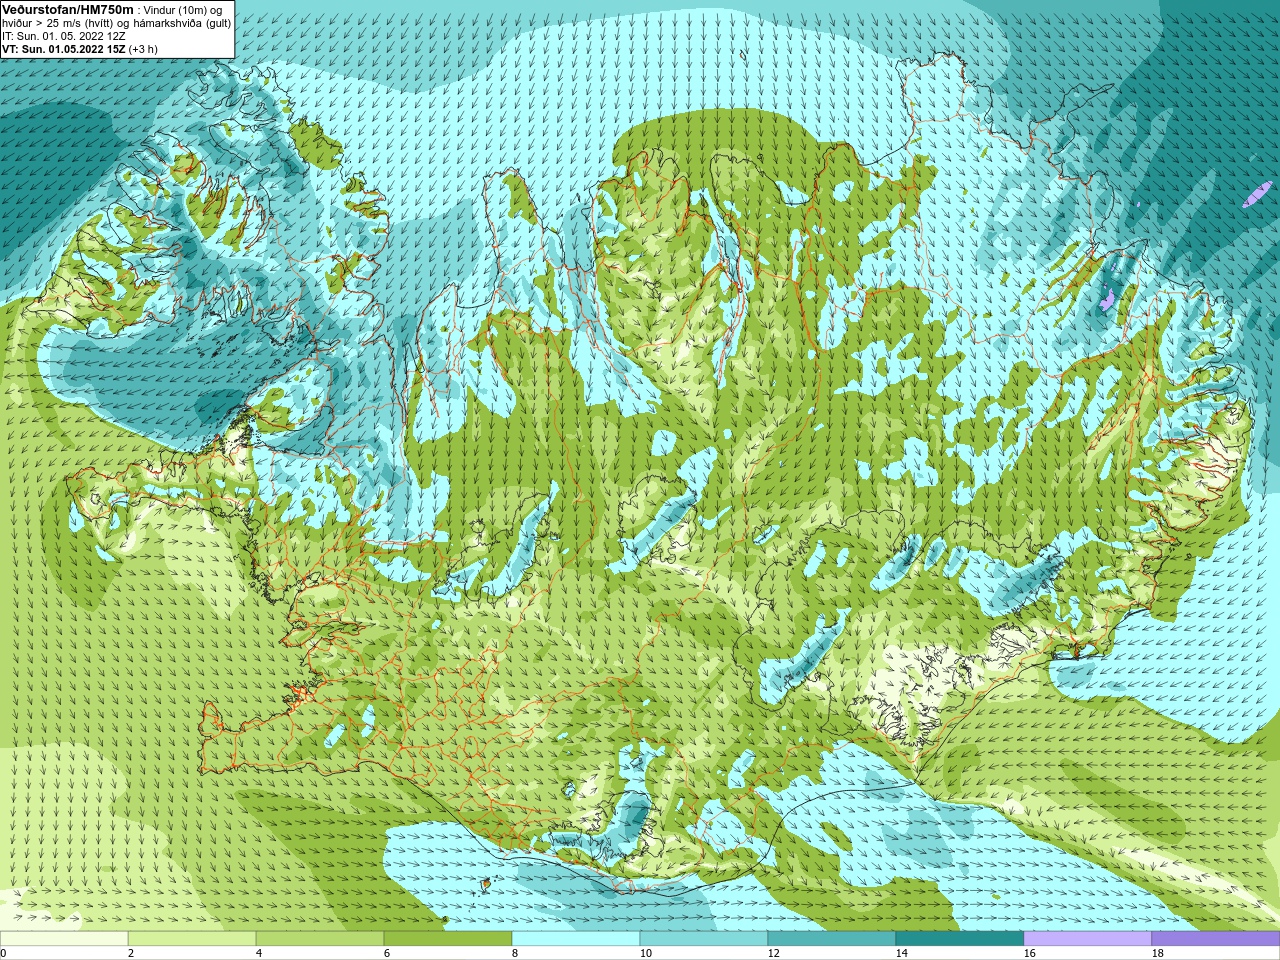
Task: Click the legend swatch between 10 and 12
Action: tap(704, 939)
